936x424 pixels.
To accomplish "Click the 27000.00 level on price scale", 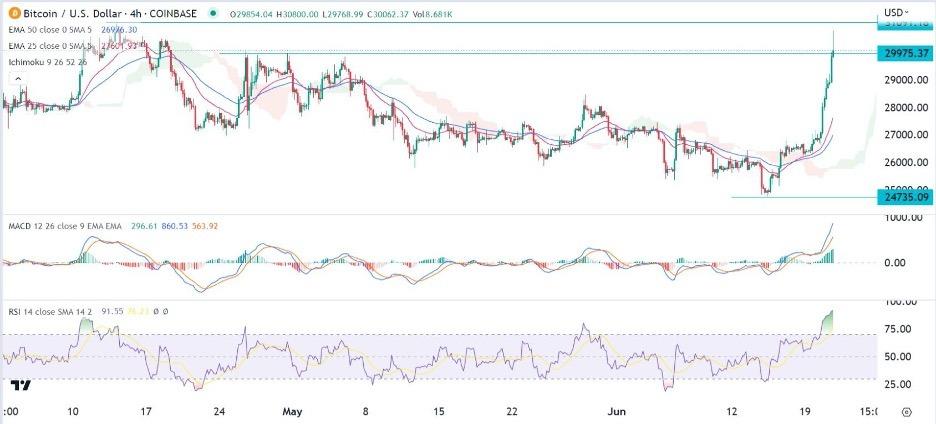I will [x=904, y=135].
